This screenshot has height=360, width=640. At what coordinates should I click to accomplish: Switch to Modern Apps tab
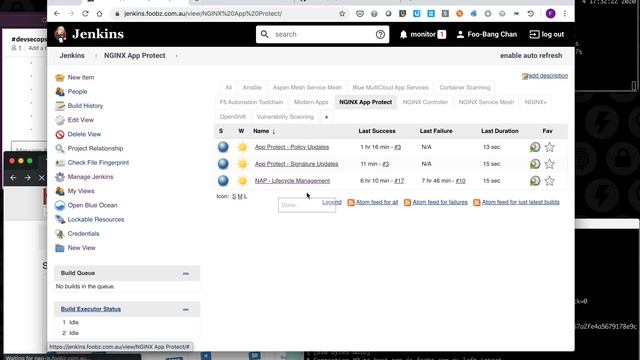tap(311, 102)
